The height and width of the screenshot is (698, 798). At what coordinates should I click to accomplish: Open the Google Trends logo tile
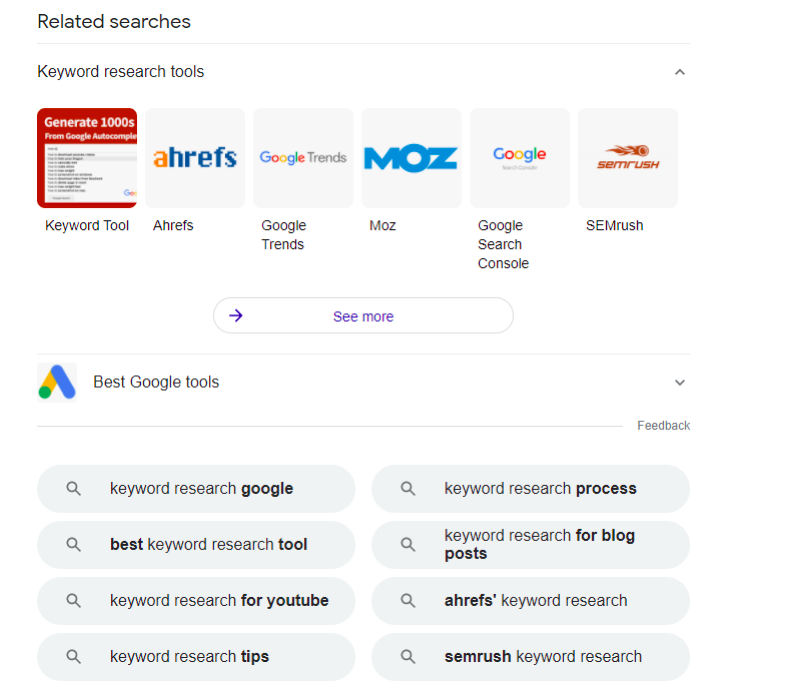[x=303, y=158]
